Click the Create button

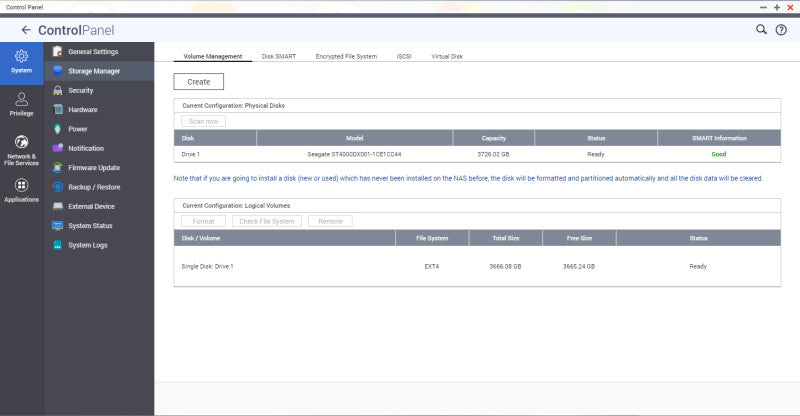tap(198, 82)
